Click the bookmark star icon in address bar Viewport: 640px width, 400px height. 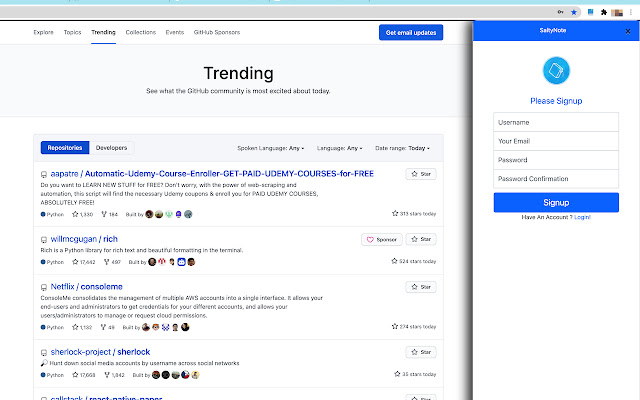pos(573,12)
